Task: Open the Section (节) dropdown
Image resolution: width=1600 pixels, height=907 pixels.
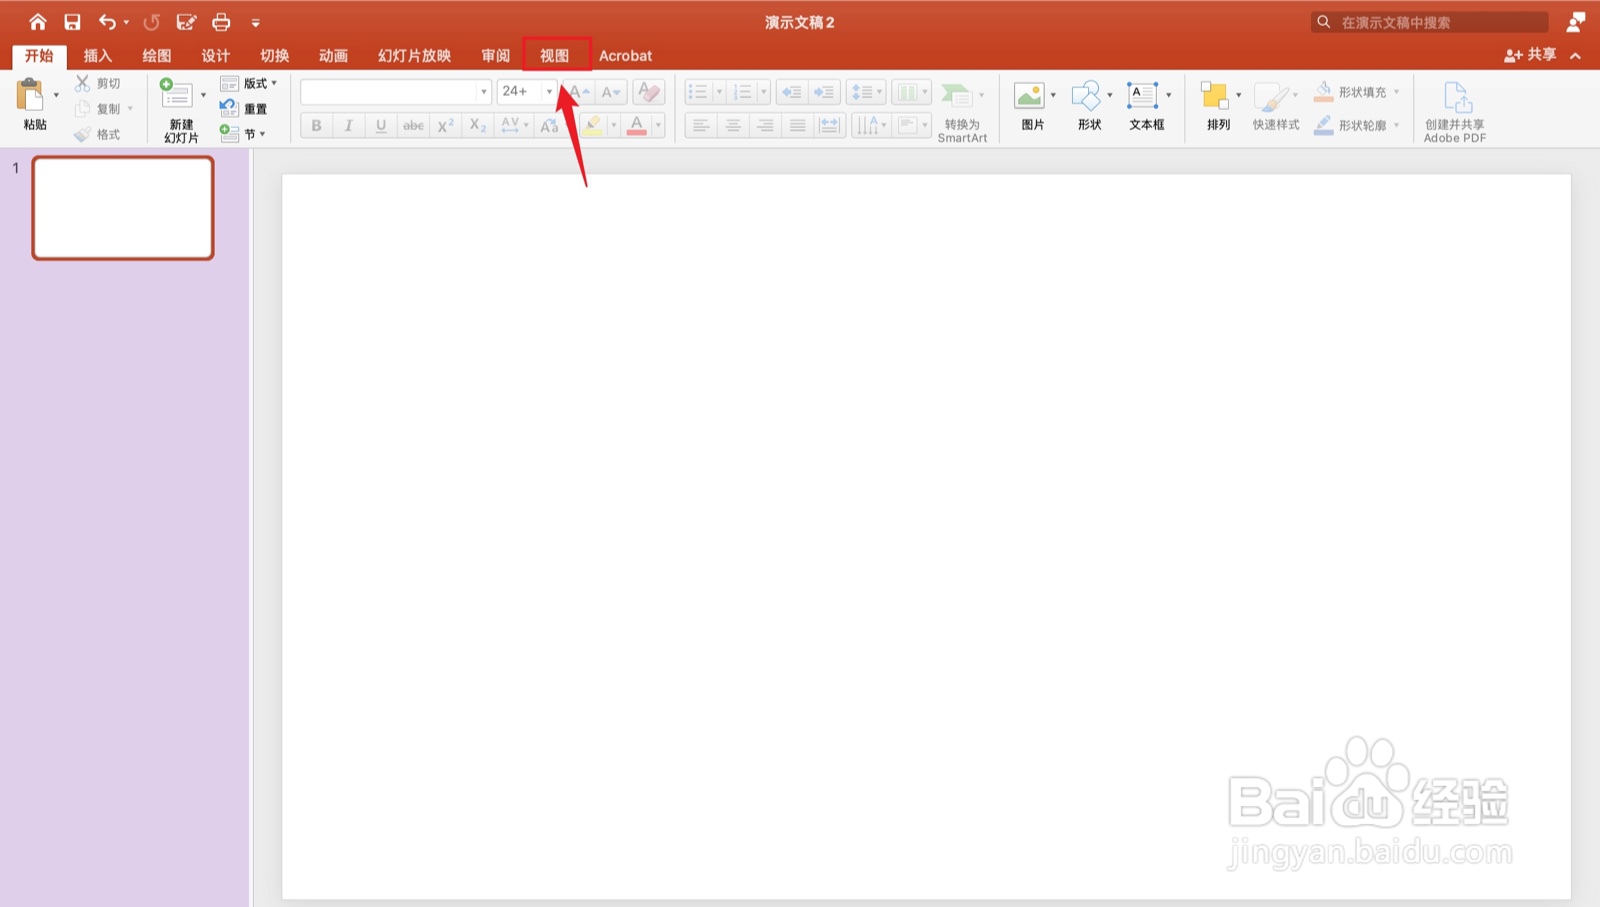Action: coord(242,134)
